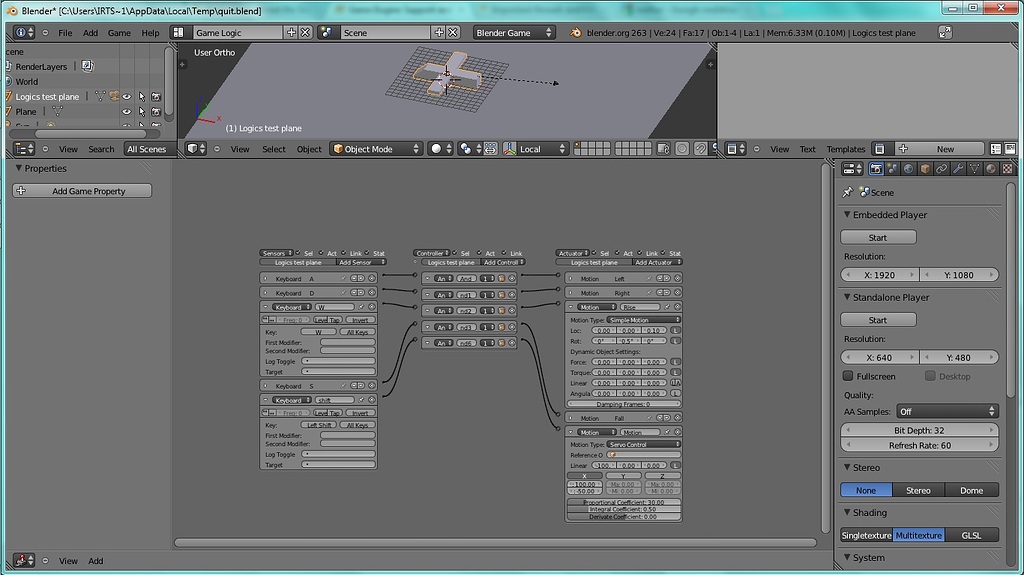The height and width of the screenshot is (575, 1024).
Task: Open the Object properties tab (cube icon)
Action: click(x=925, y=169)
